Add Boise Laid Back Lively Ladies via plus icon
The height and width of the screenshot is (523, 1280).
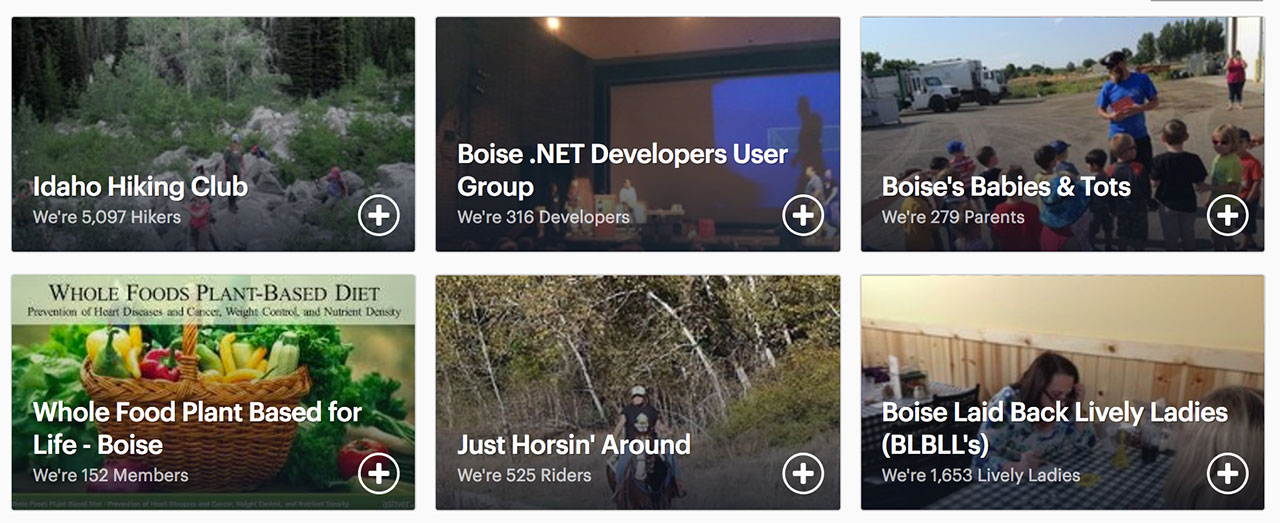point(1227,474)
